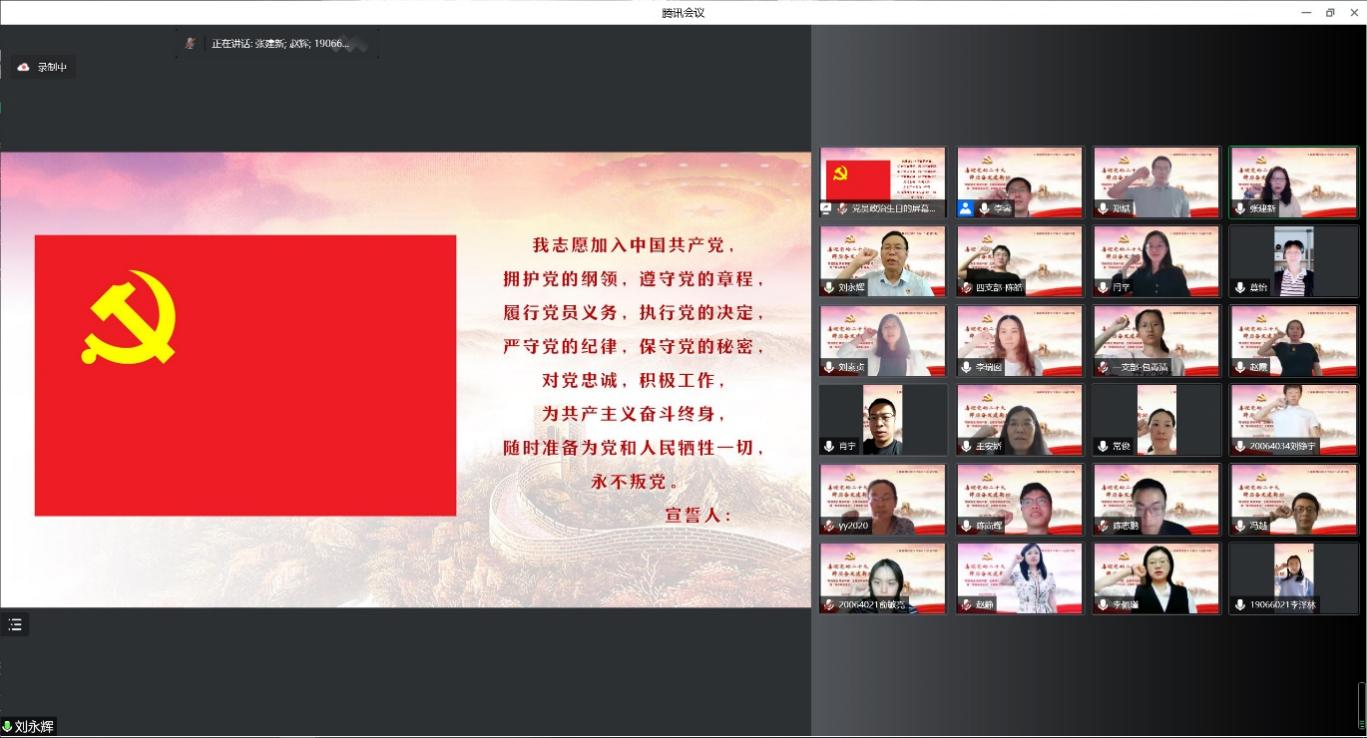Toggle microphone on 刘永辉's video tile
This screenshot has height=738, width=1367.
pos(828,288)
